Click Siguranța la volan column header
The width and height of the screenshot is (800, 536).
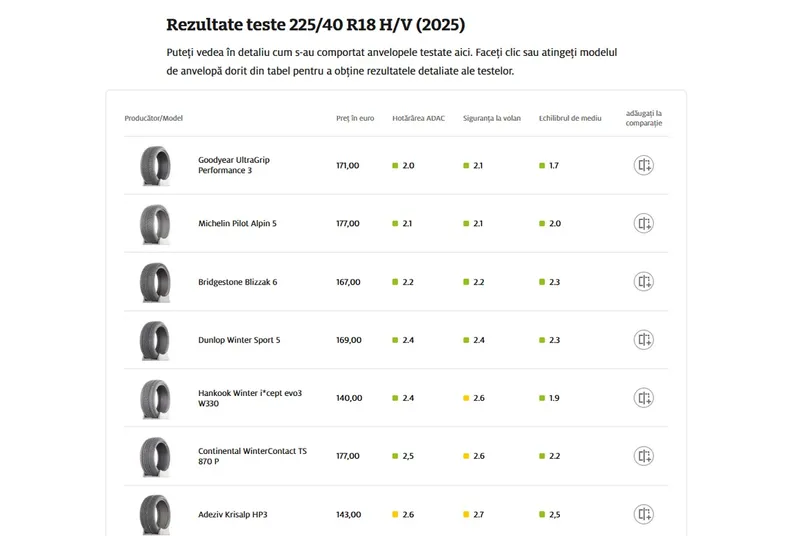(491, 118)
